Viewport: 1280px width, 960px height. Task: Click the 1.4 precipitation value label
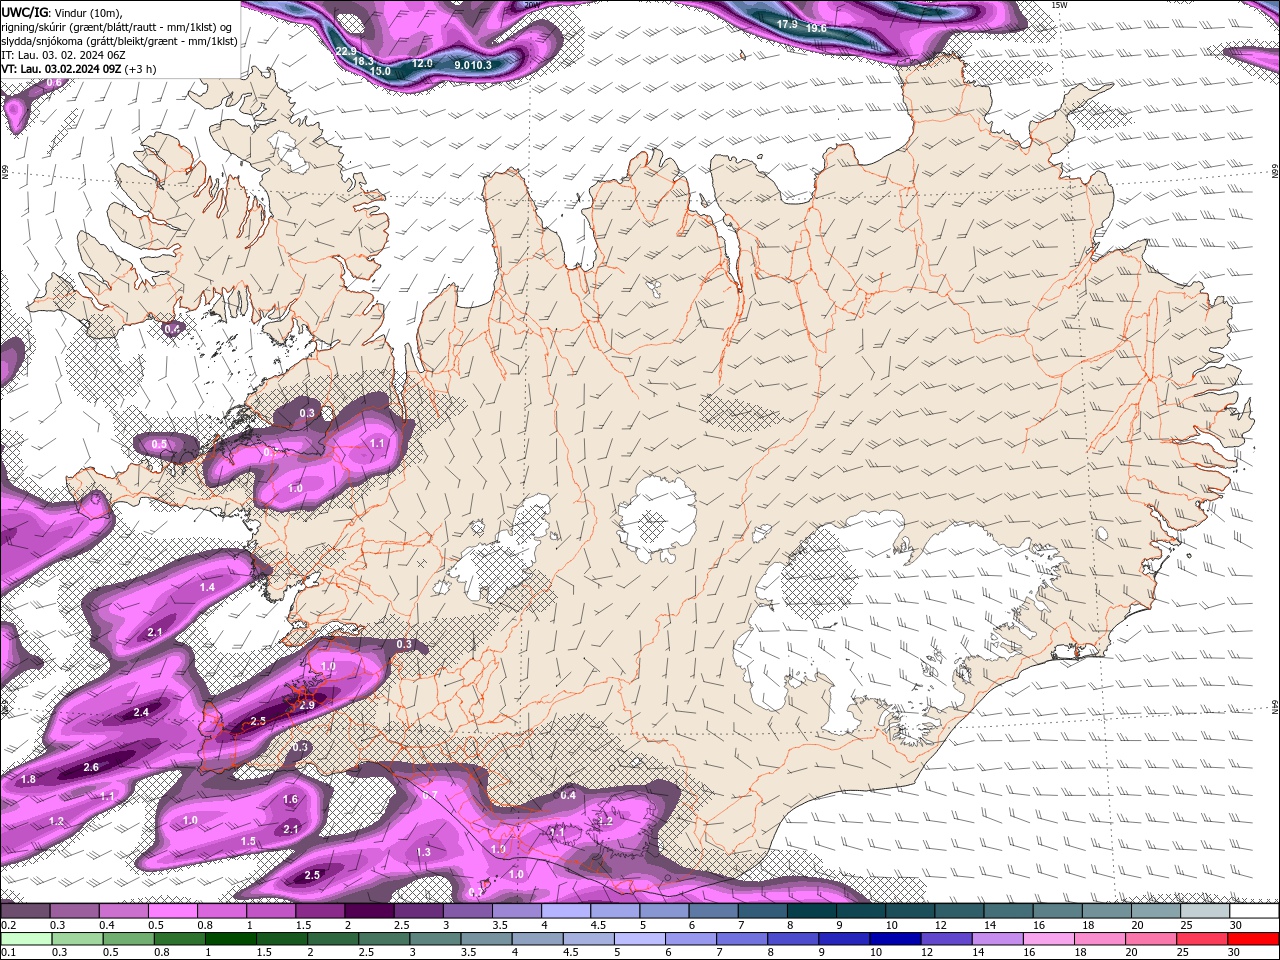pyautogui.click(x=207, y=587)
